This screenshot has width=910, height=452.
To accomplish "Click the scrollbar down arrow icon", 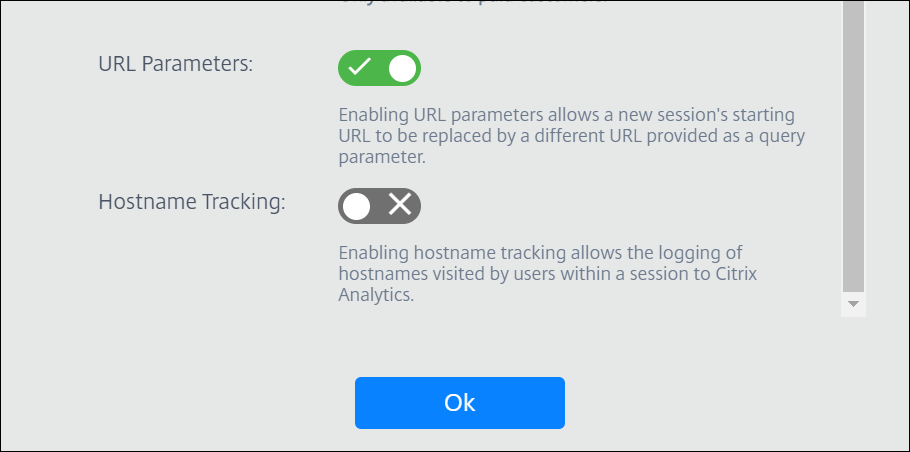I will pos(853,303).
